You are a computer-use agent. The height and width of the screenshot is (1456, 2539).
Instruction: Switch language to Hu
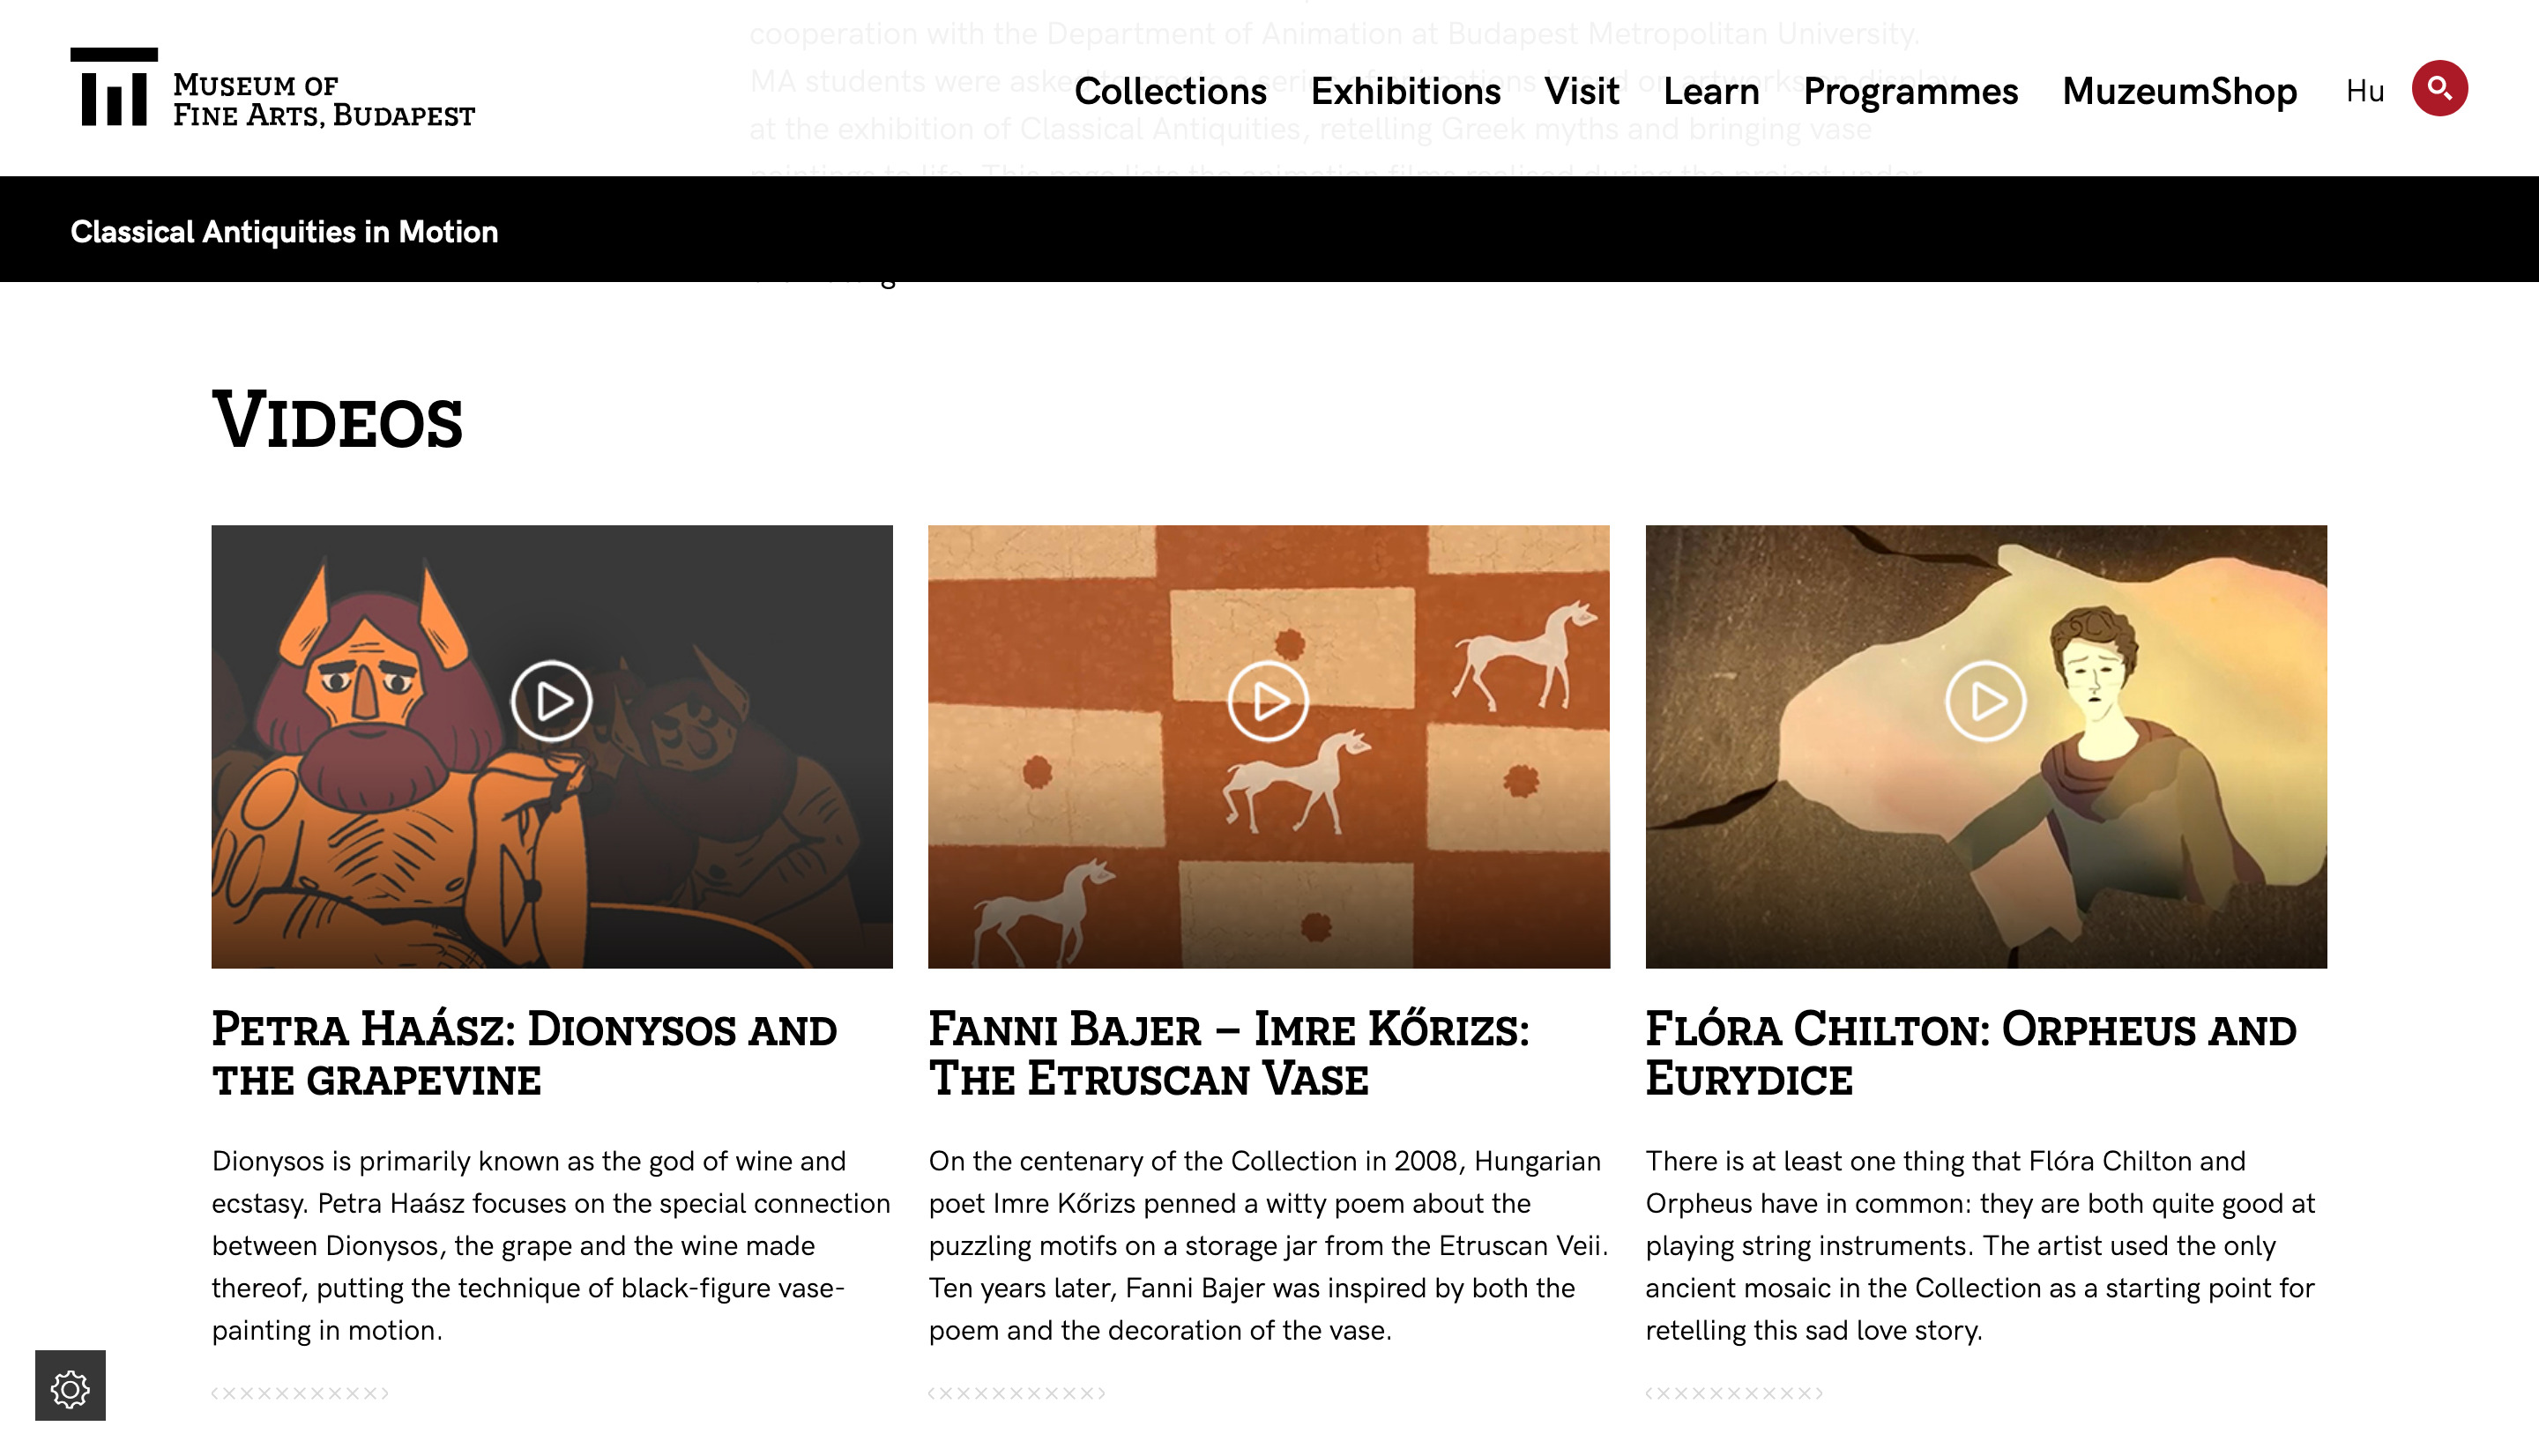(2364, 91)
